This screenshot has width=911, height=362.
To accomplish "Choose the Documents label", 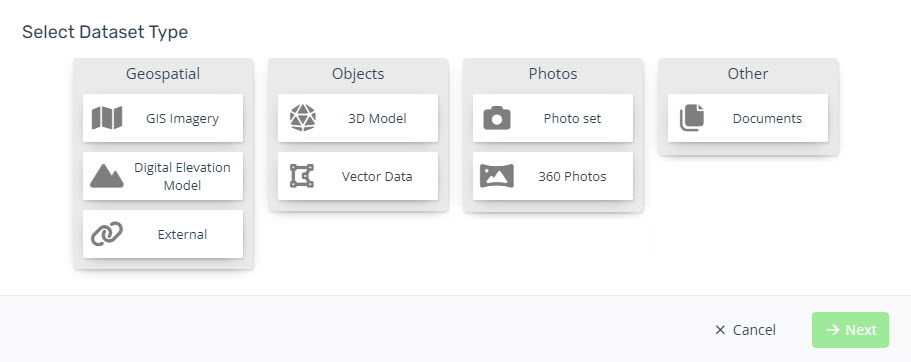I will pos(767,119).
